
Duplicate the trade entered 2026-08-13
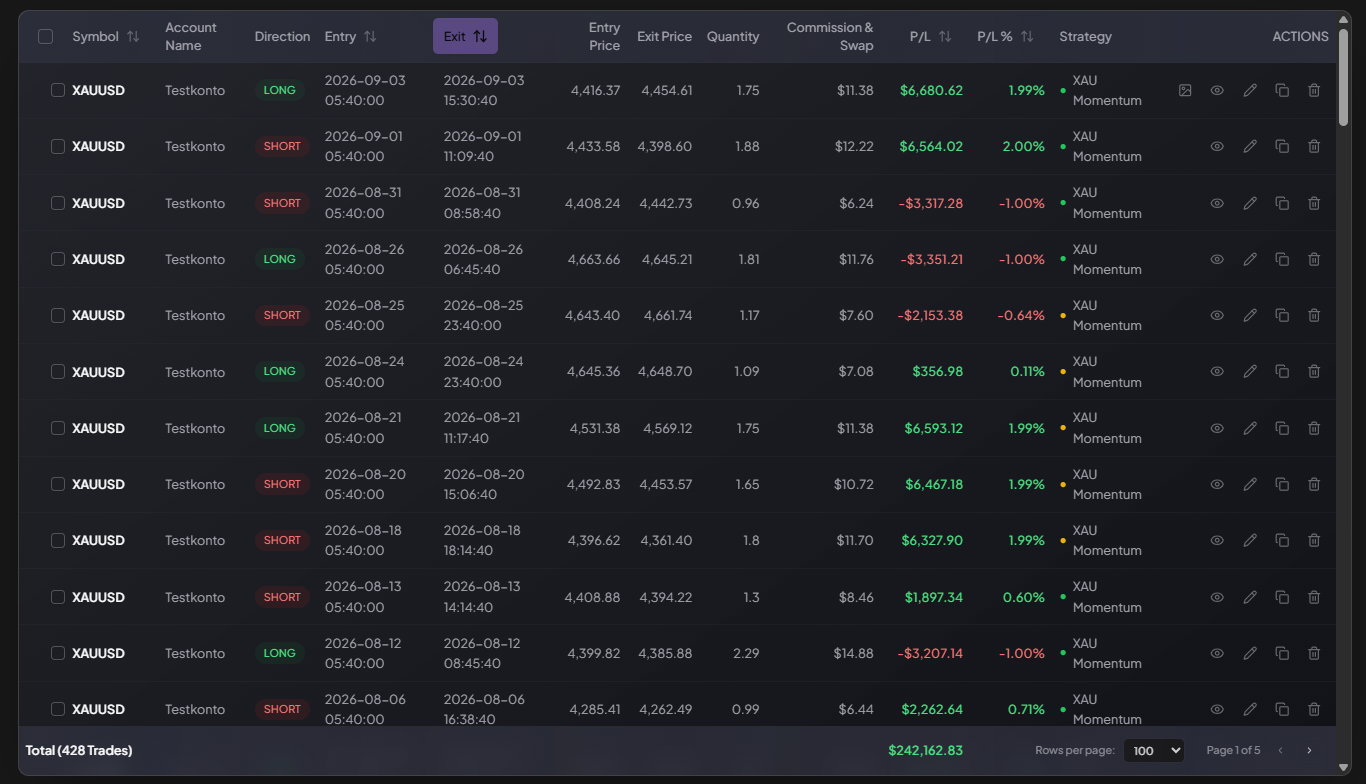click(x=1282, y=597)
